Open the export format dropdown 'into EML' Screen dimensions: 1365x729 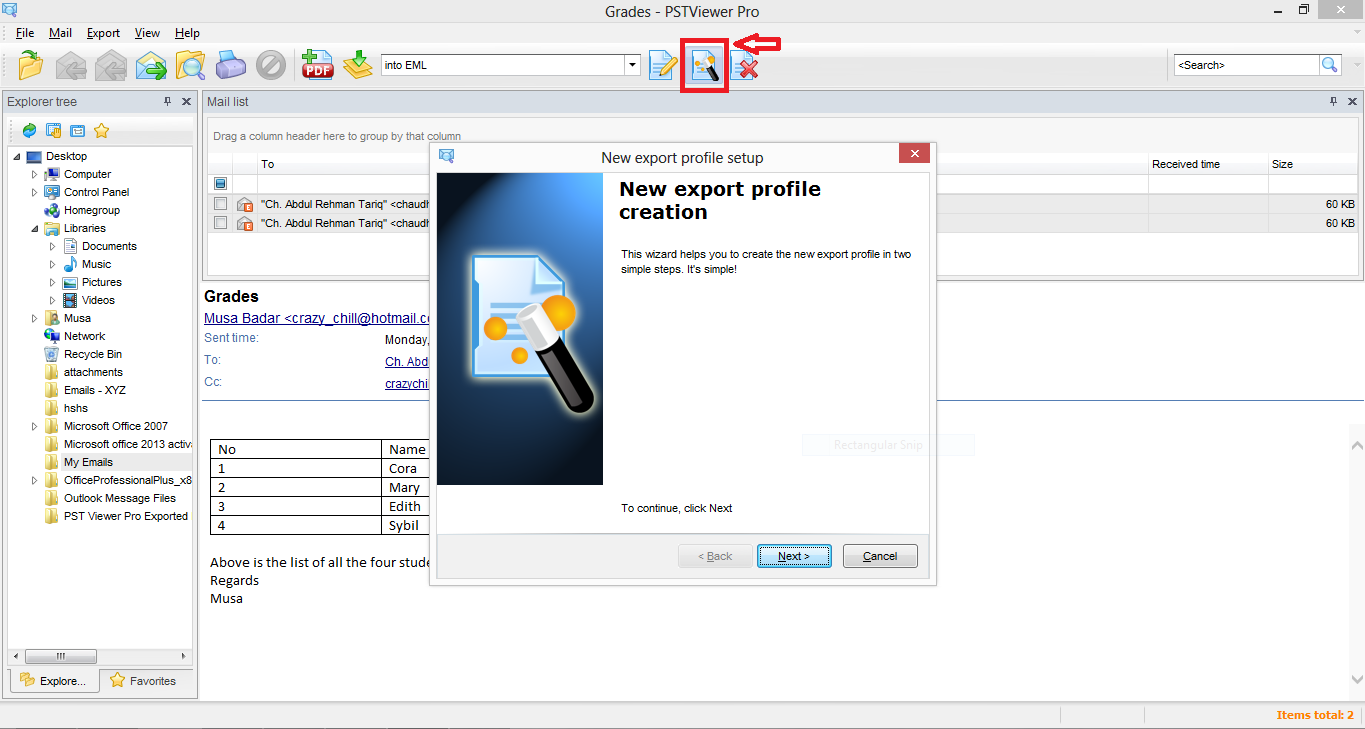click(x=632, y=65)
